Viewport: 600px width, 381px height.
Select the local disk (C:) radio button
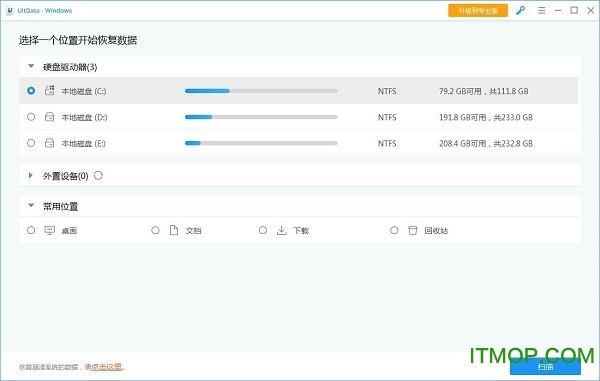(x=31, y=91)
